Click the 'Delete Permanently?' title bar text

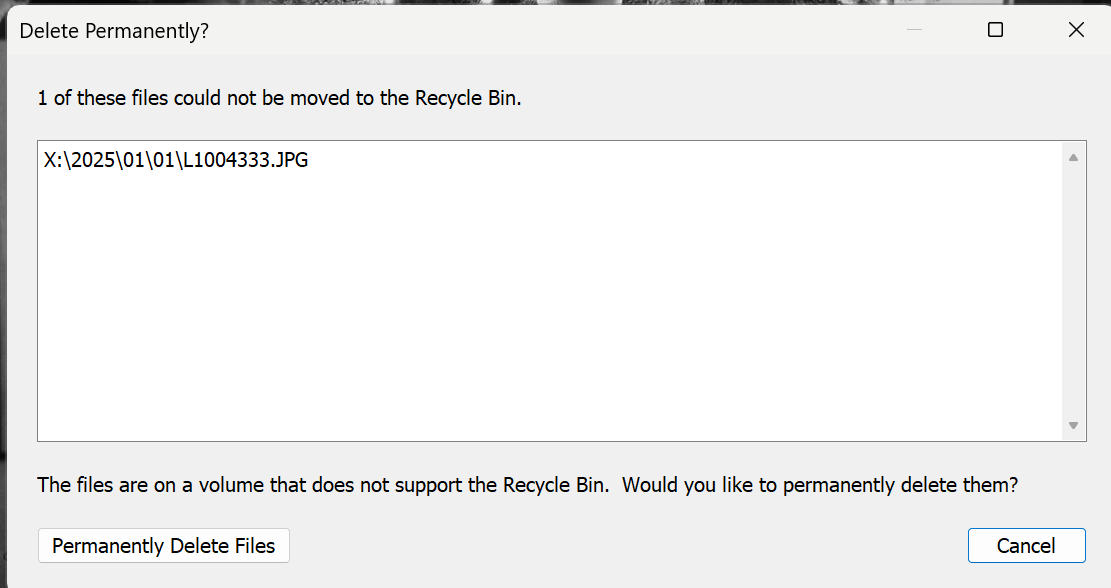click(x=114, y=31)
